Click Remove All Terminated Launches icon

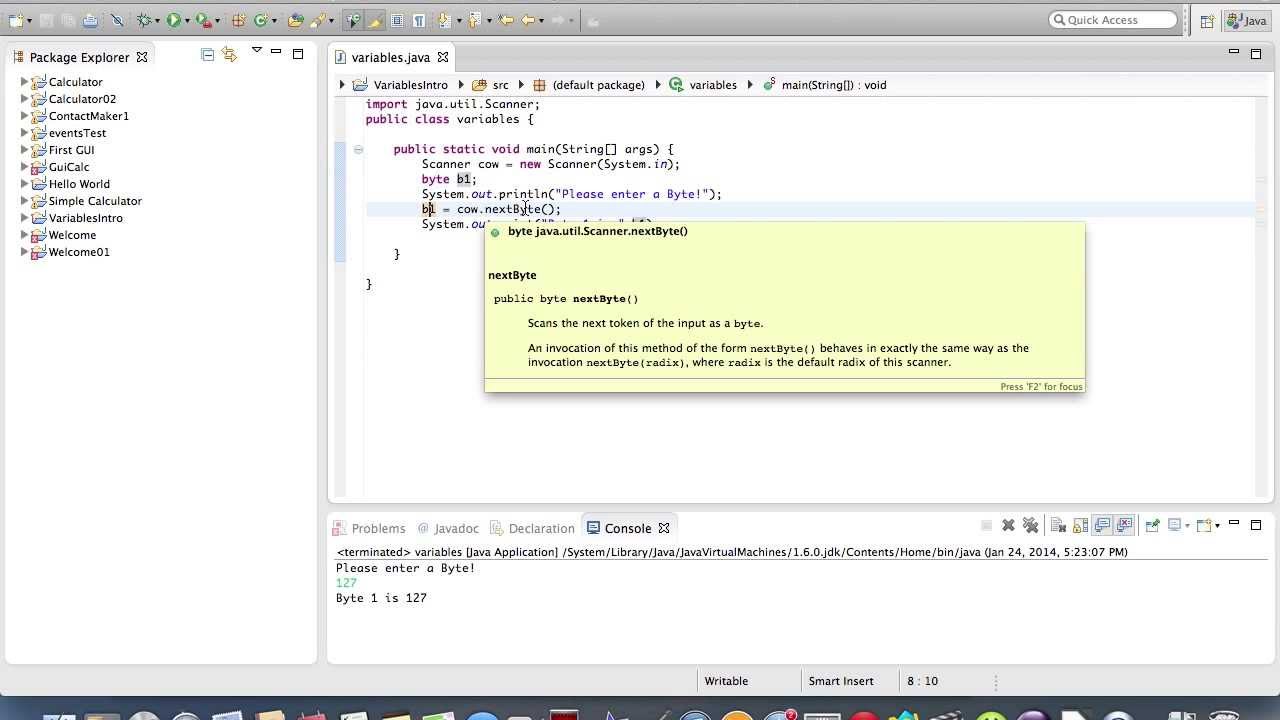tap(1030, 525)
